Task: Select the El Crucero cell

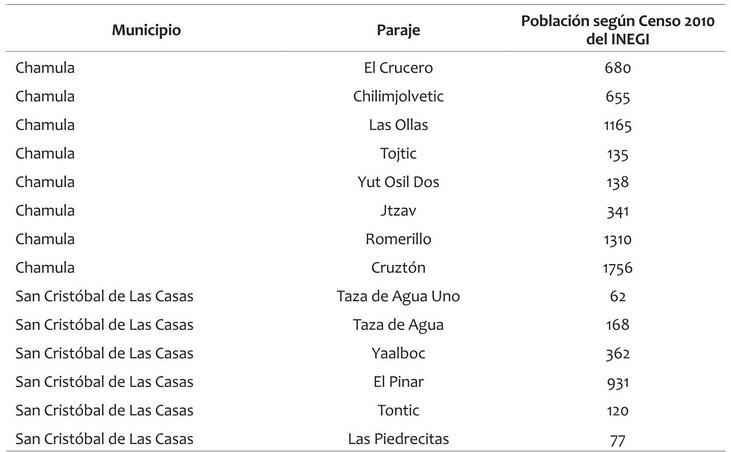Action: (x=398, y=68)
